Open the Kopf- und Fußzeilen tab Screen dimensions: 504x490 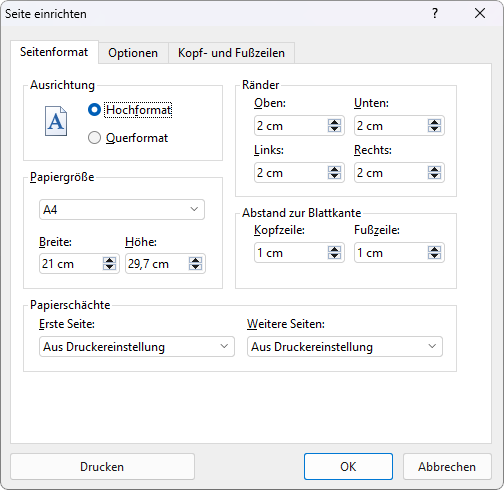click(231, 53)
